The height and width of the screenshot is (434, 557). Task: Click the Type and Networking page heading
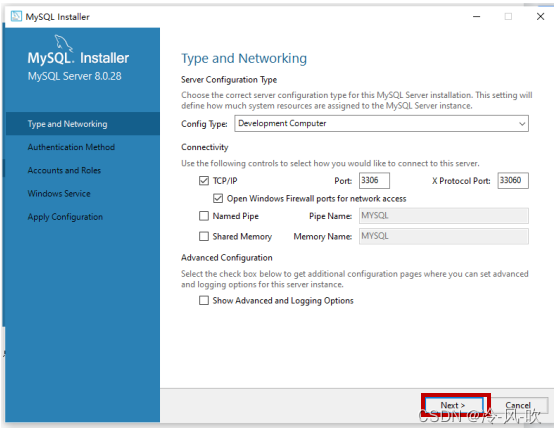click(244, 58)
